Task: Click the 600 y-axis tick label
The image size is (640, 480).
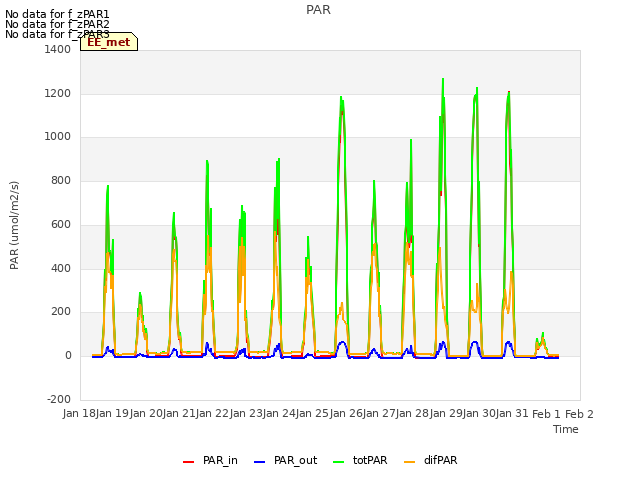Action: tap(61, 224)
